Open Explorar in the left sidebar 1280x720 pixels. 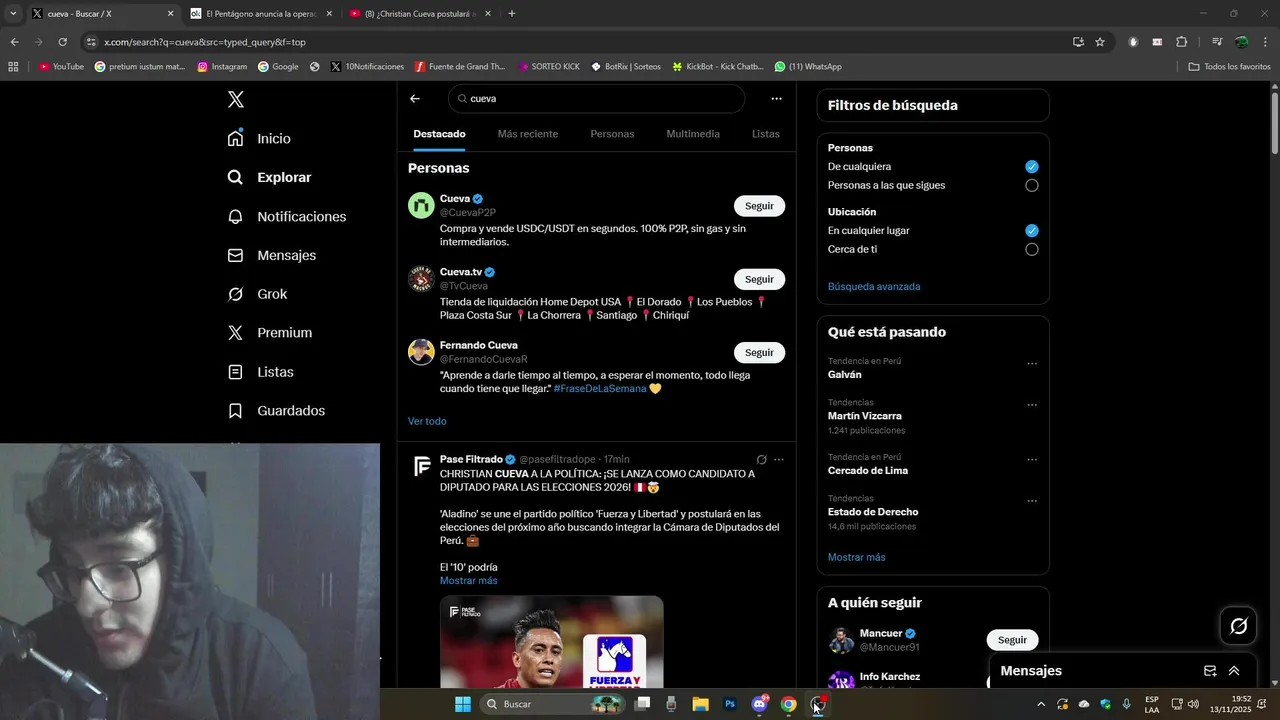(269, 177)
